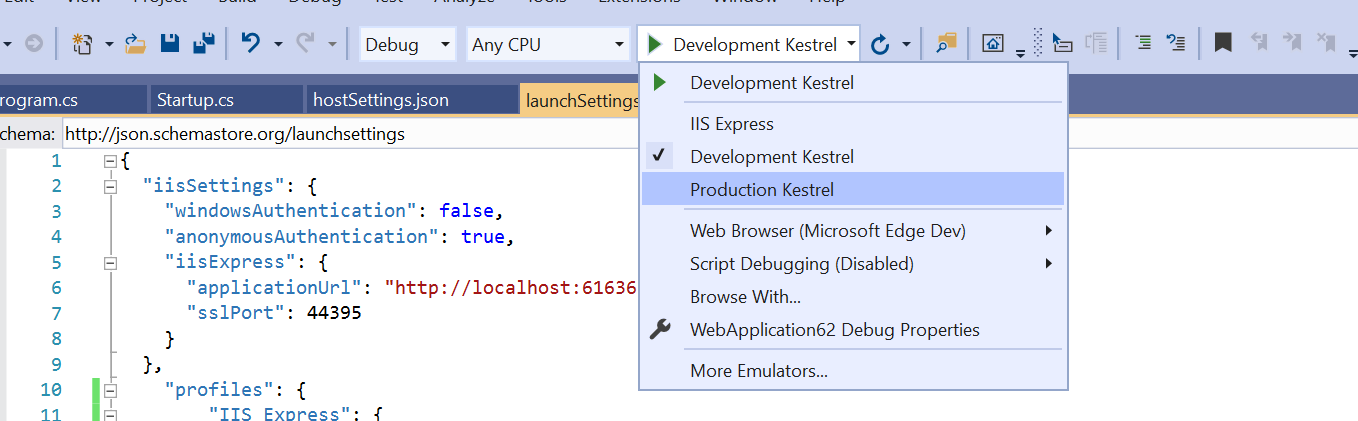Select IIS Express from the launch menu
This screenshot has width=1358, height=421.
[852, 124]
